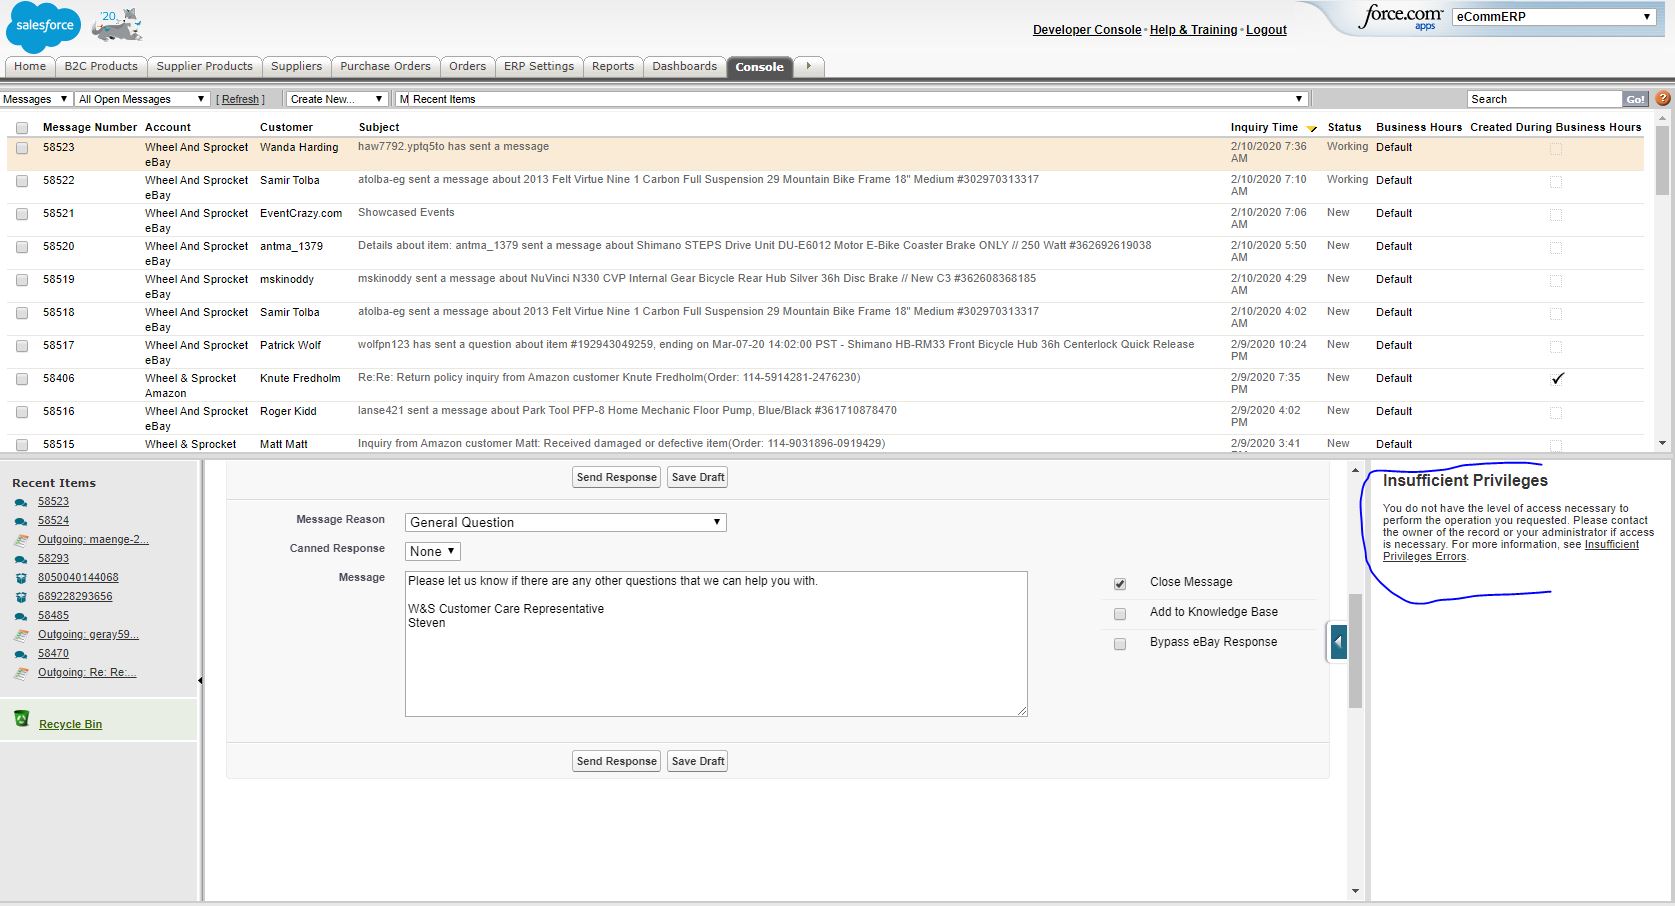1675x906 pixels.
Task: Open the Messages object dropdown
Action: 36,99
